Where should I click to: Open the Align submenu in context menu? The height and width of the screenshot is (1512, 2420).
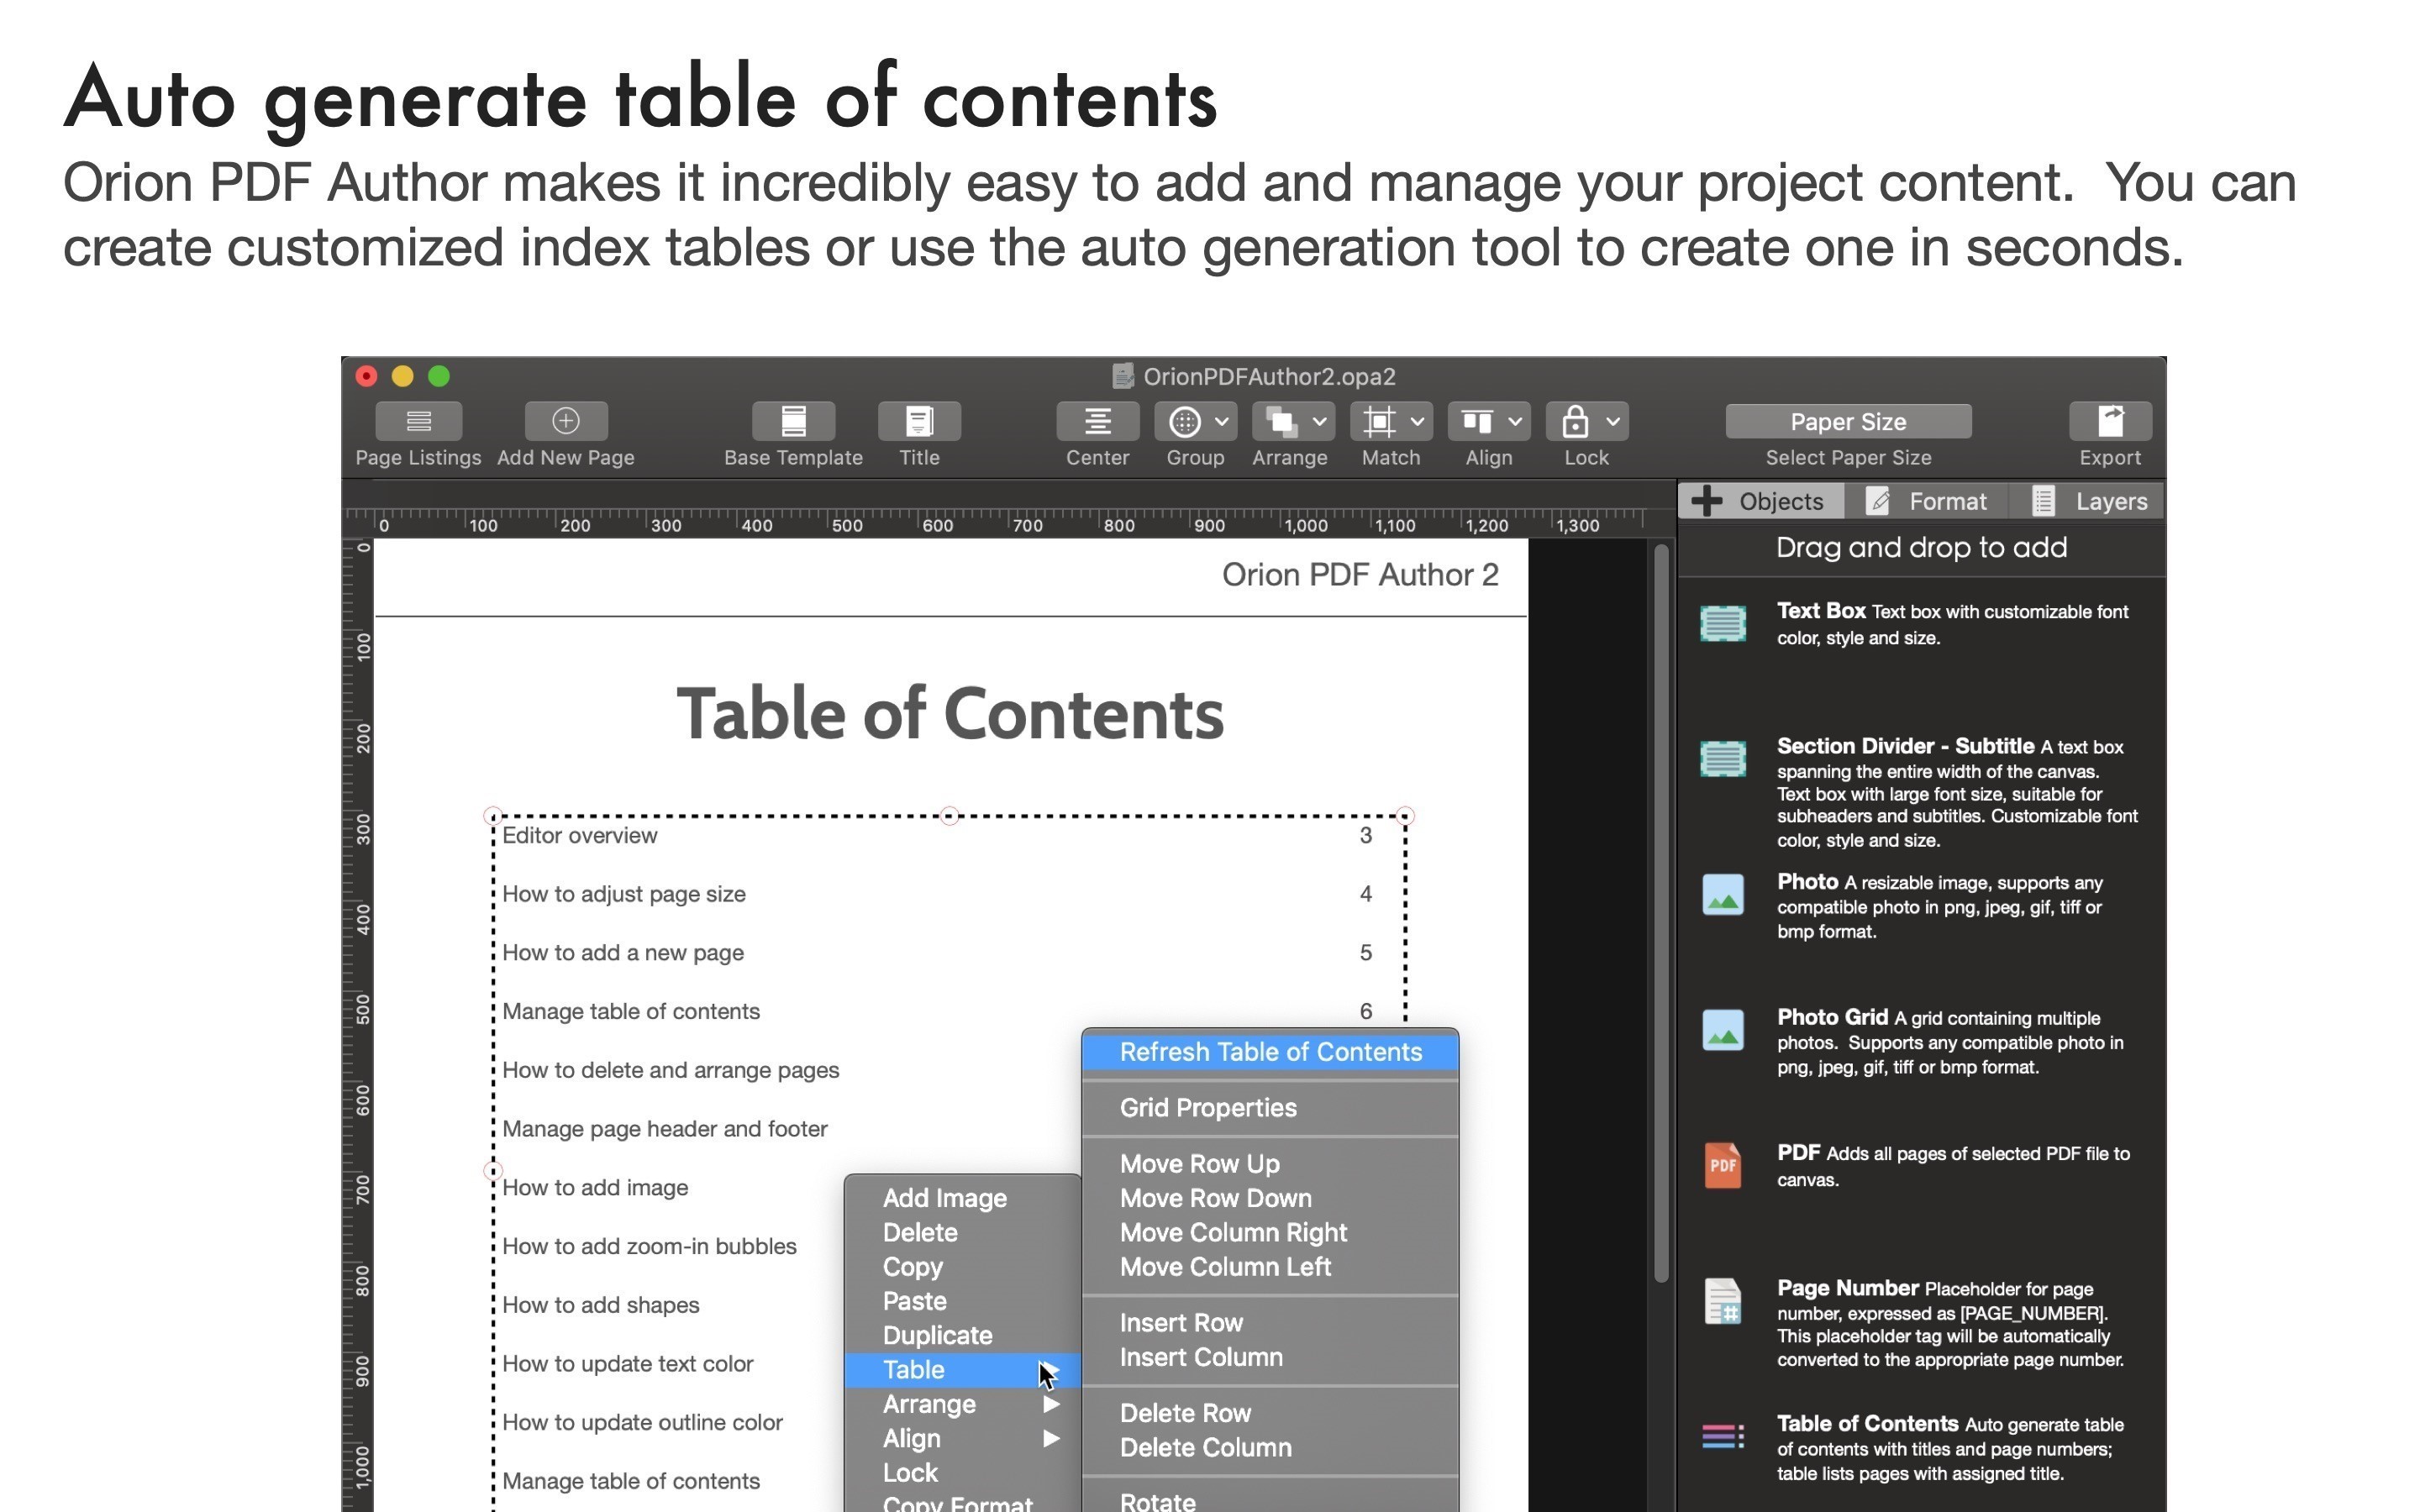962,1438
